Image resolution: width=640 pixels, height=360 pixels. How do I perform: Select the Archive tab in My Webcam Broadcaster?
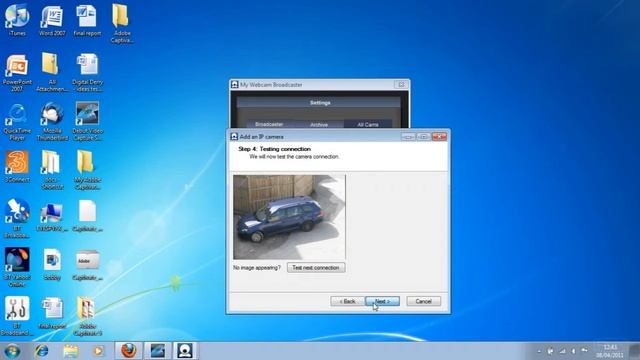point(319,124)
